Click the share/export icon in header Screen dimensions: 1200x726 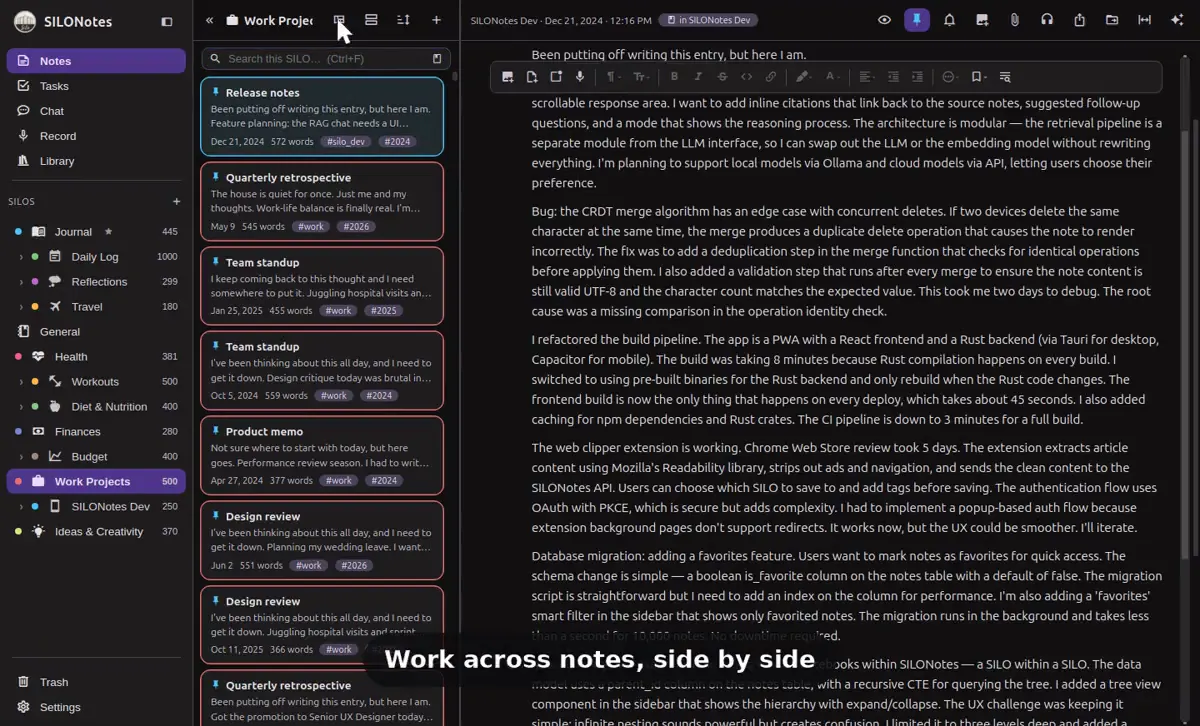point(1079,20)
